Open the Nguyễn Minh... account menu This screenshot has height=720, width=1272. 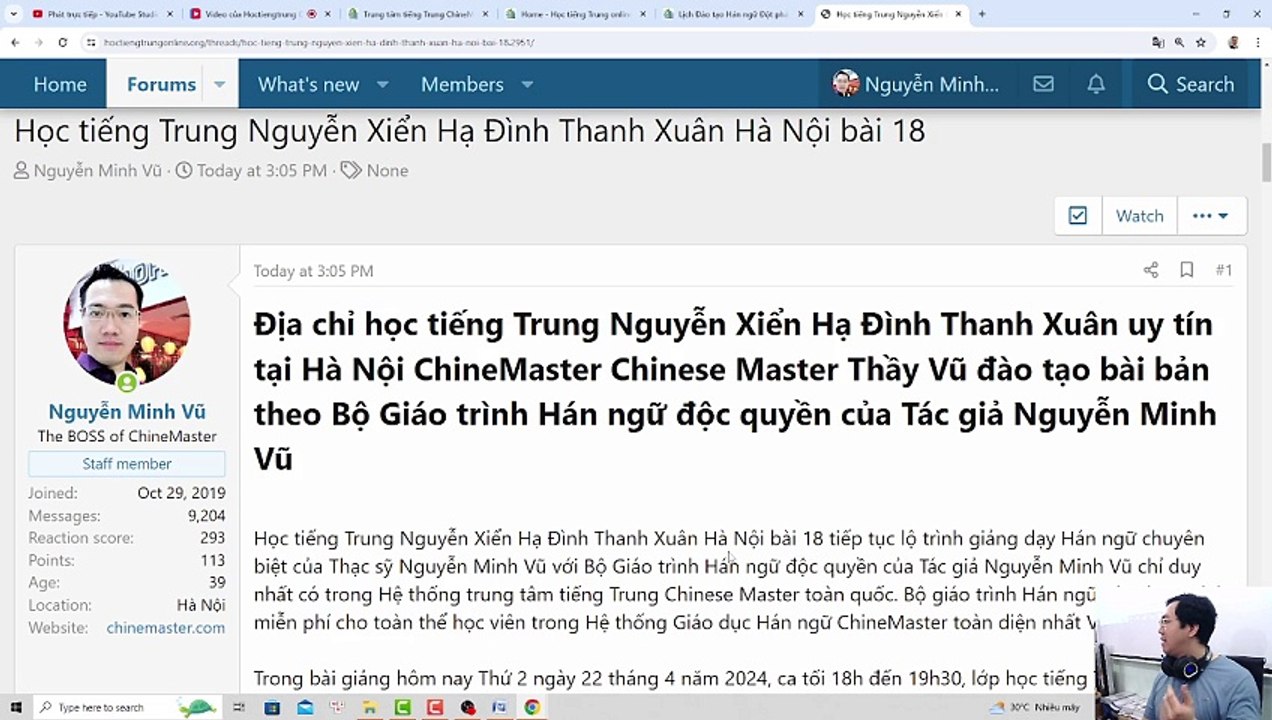click(x=916, y=84)
